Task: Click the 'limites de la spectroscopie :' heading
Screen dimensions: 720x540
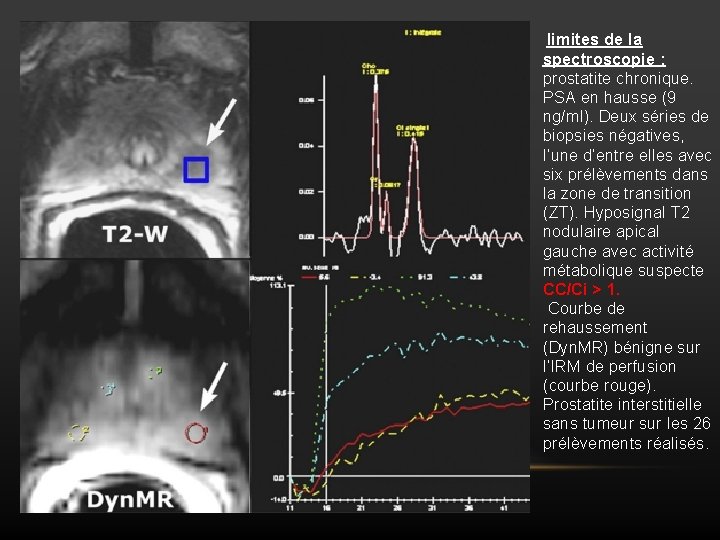Action: pyautogui.click(x=604, y=49)
